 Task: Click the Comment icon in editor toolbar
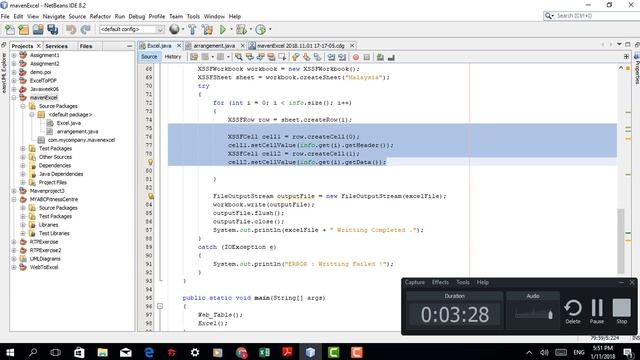380,57
